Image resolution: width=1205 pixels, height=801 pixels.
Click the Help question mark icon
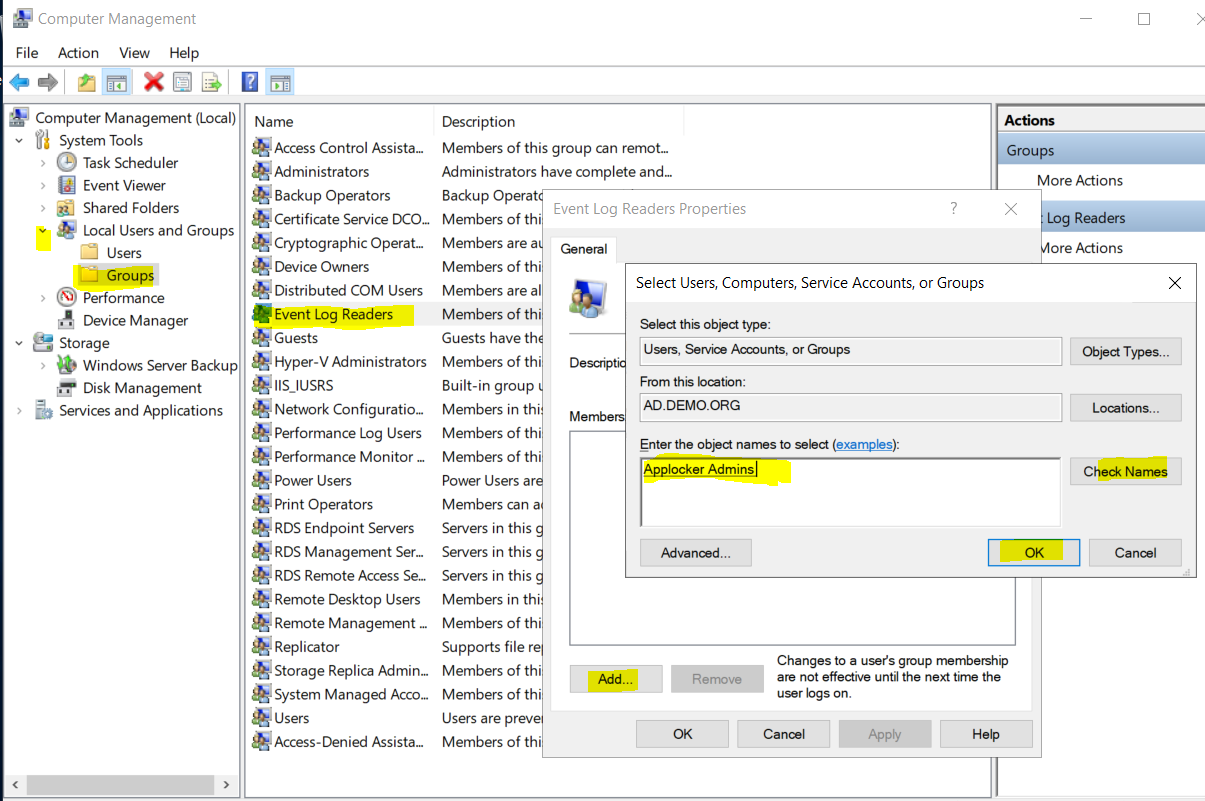point(250,81)
